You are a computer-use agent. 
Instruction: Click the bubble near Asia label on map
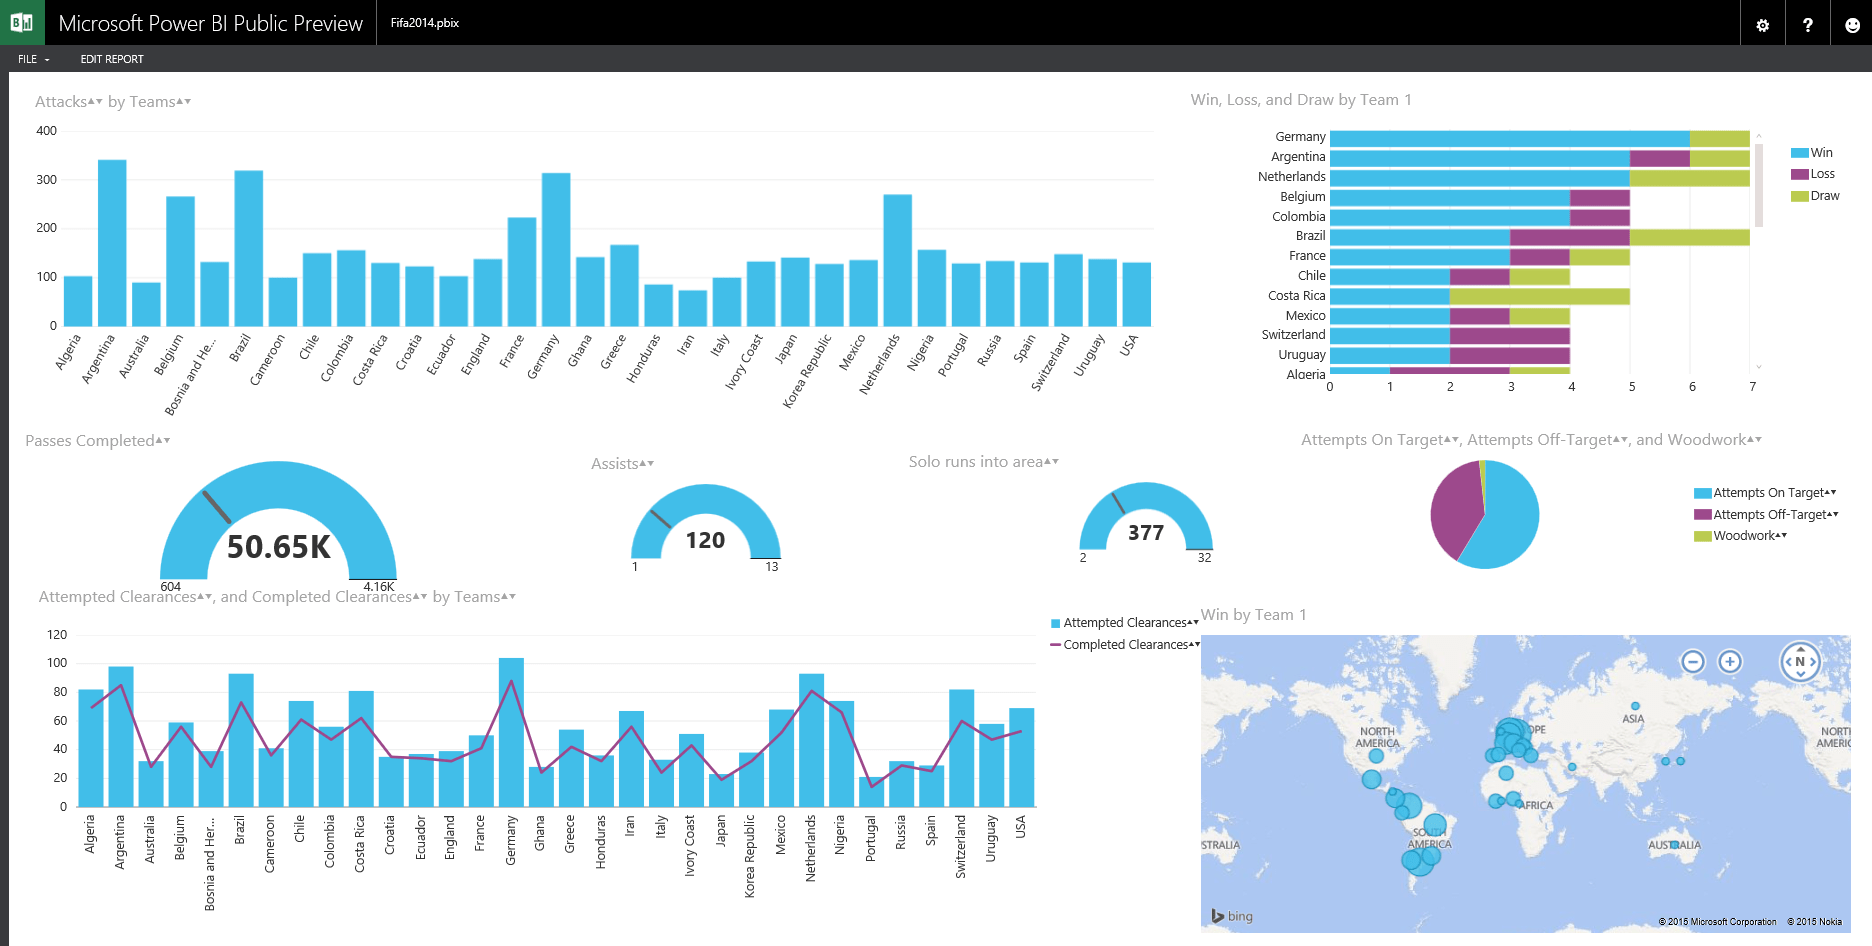click(1635, 706)
